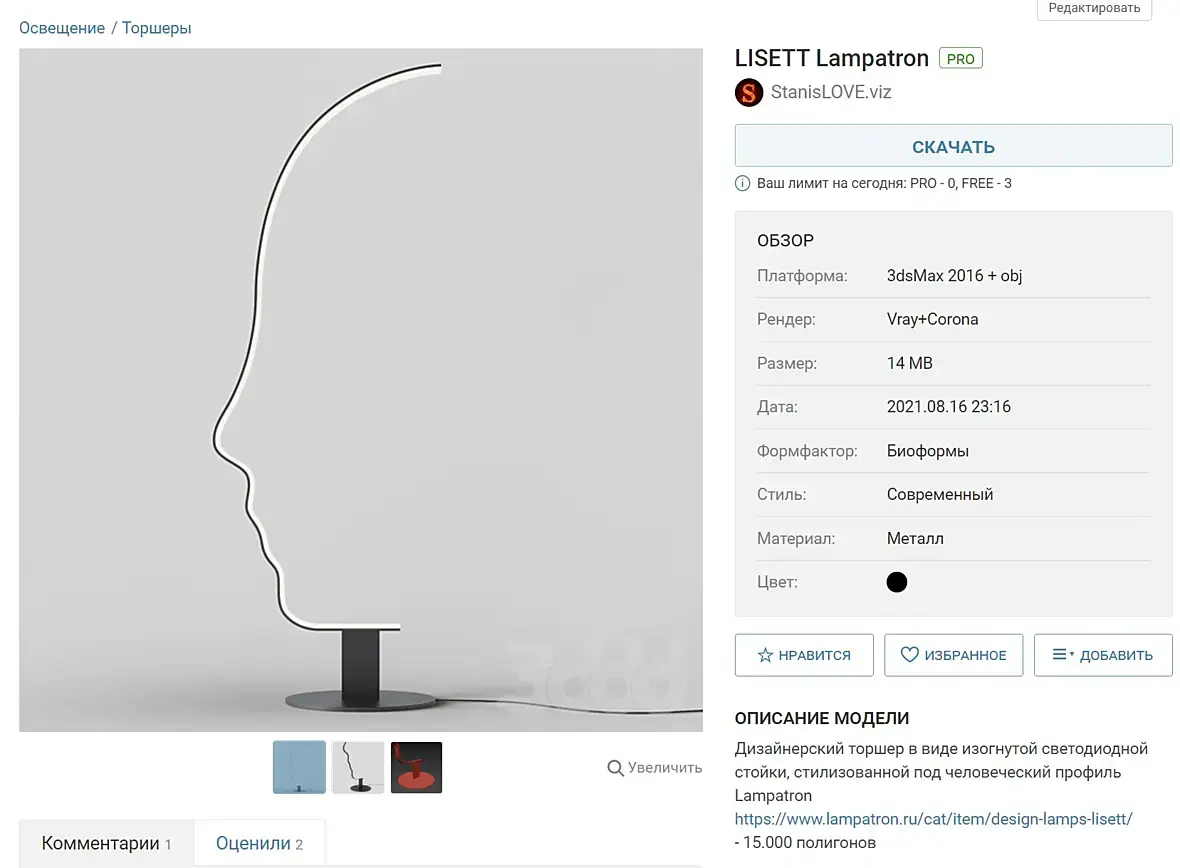Open the Добавить list dropdown

pos(1102,655)
